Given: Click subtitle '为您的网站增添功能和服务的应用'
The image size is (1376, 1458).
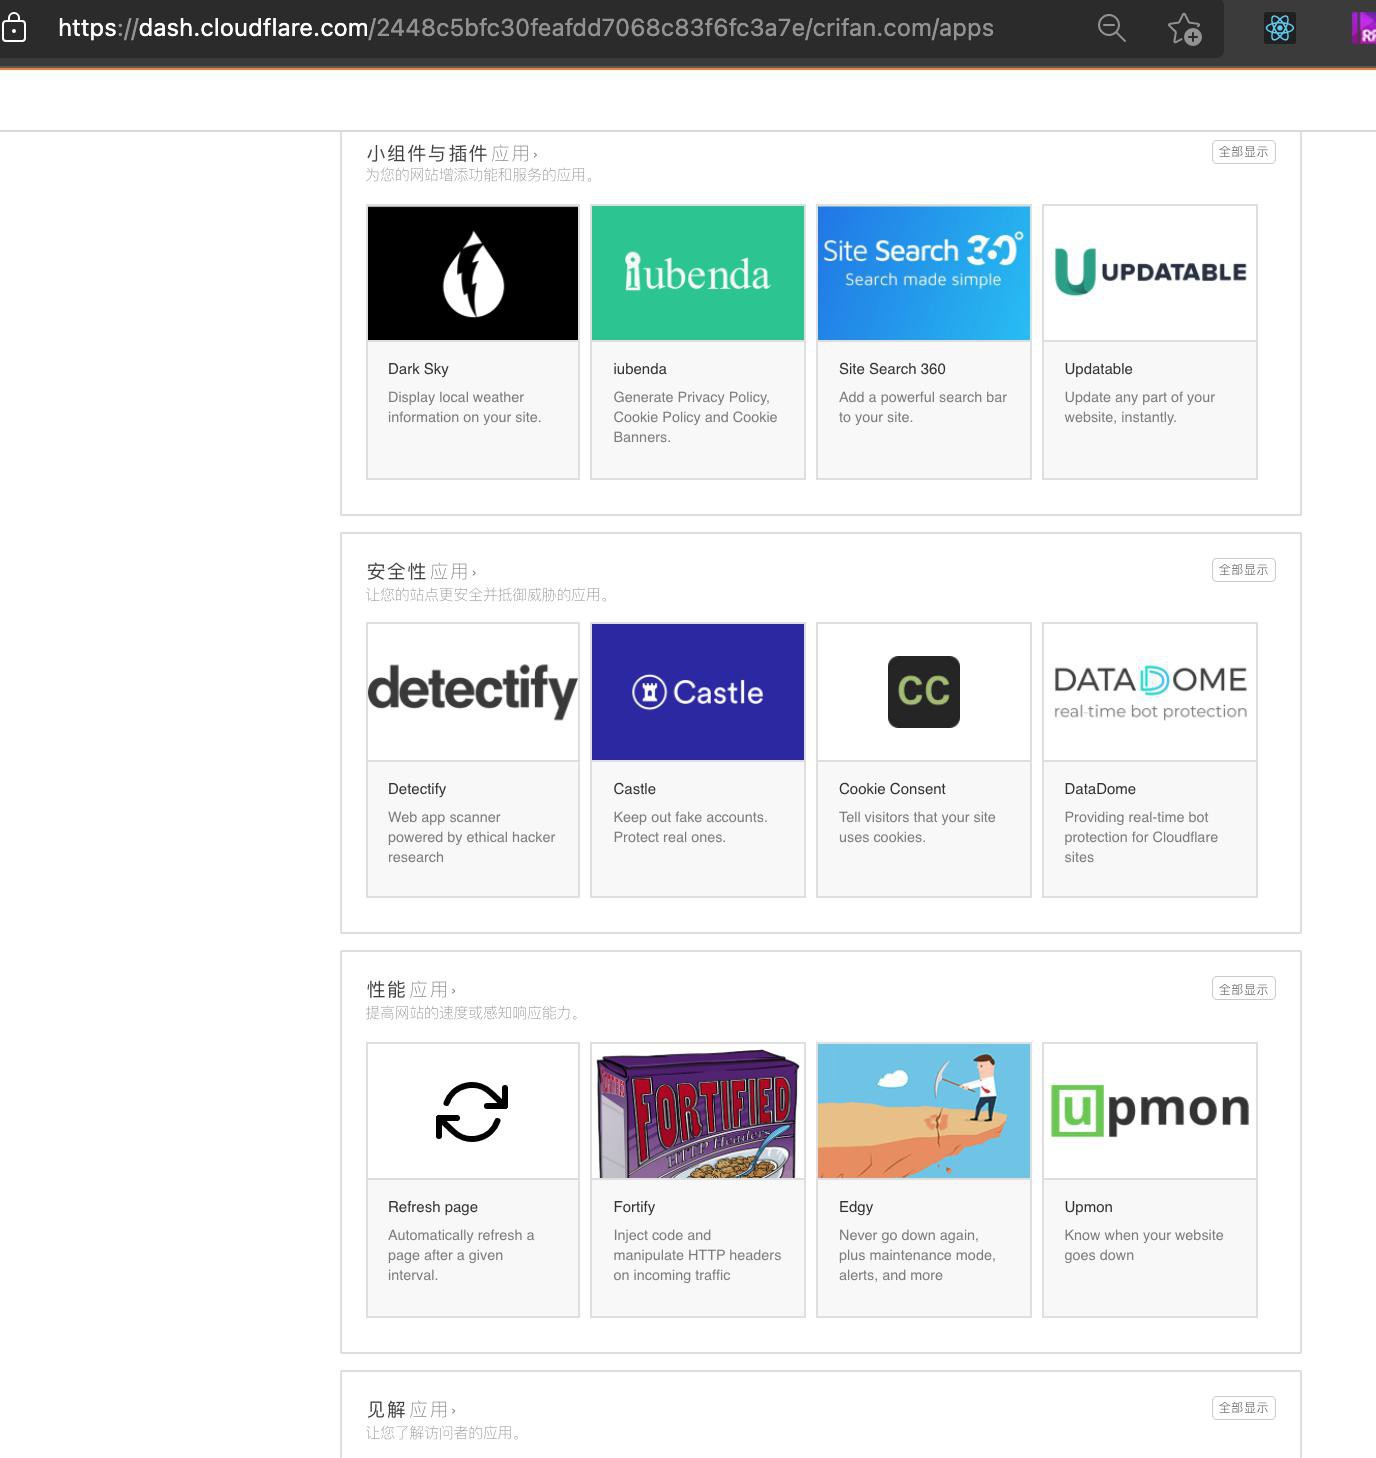Looking at the screenshot, I should (482, 175).
